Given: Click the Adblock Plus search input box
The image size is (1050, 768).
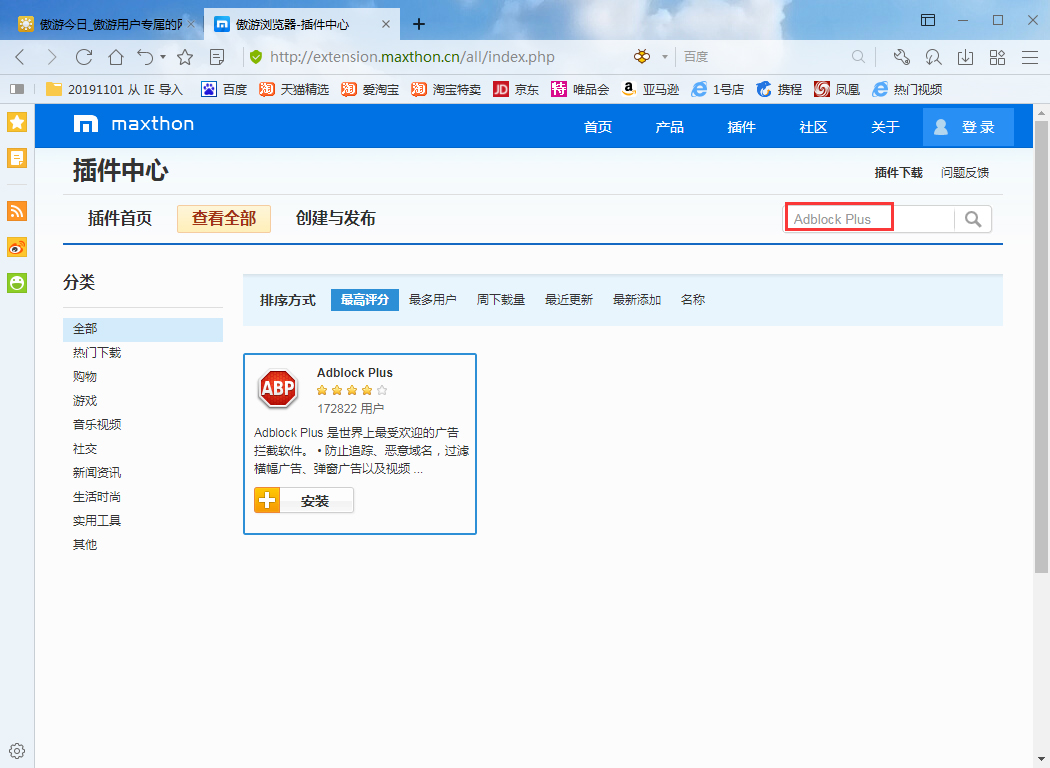Looking at the screenshot, I should (x=838, y=217).
